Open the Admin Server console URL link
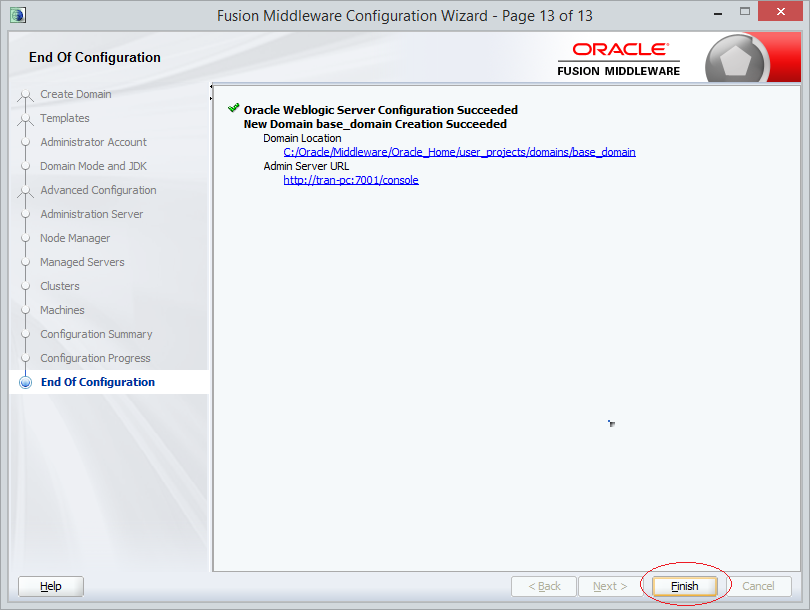This screenshot has height=610, width=810. [351, 180]
